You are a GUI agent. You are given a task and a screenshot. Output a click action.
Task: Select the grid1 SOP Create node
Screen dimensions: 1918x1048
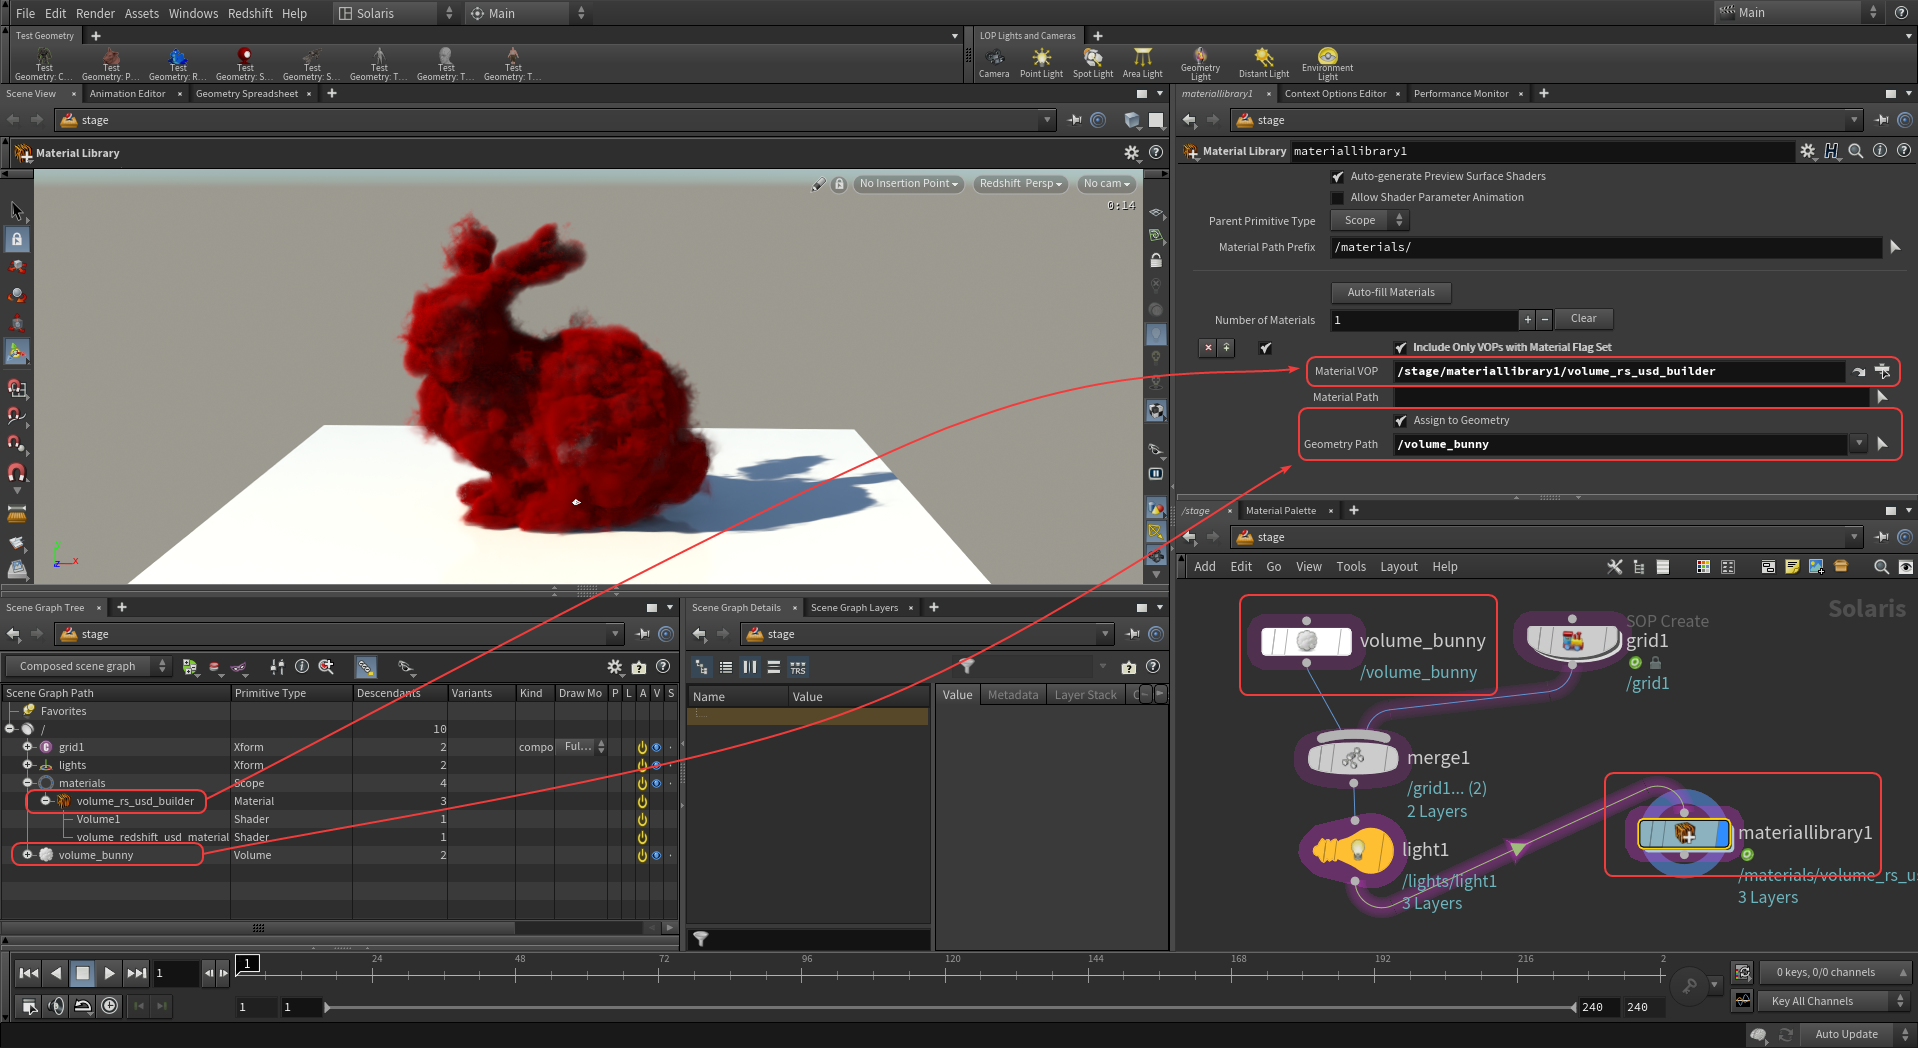coord(1572,640)
